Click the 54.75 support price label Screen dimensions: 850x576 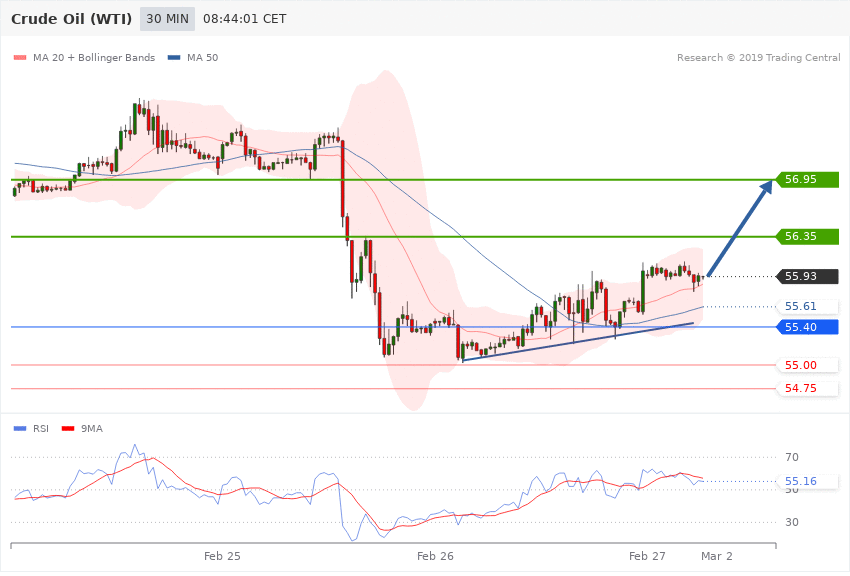808,389
